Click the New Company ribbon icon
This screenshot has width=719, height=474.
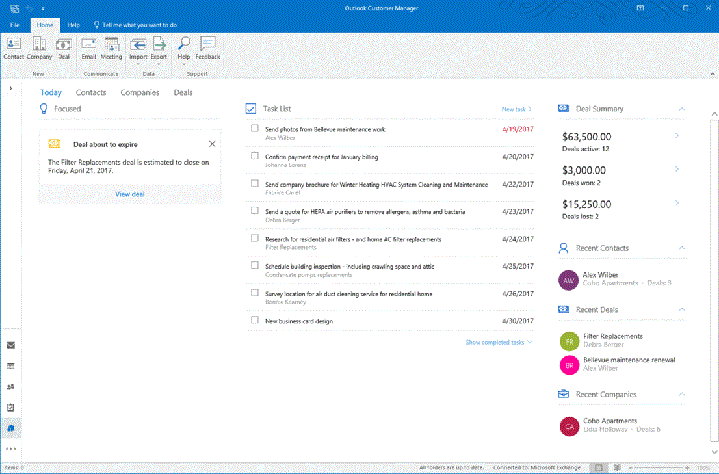tap(39, 44)
